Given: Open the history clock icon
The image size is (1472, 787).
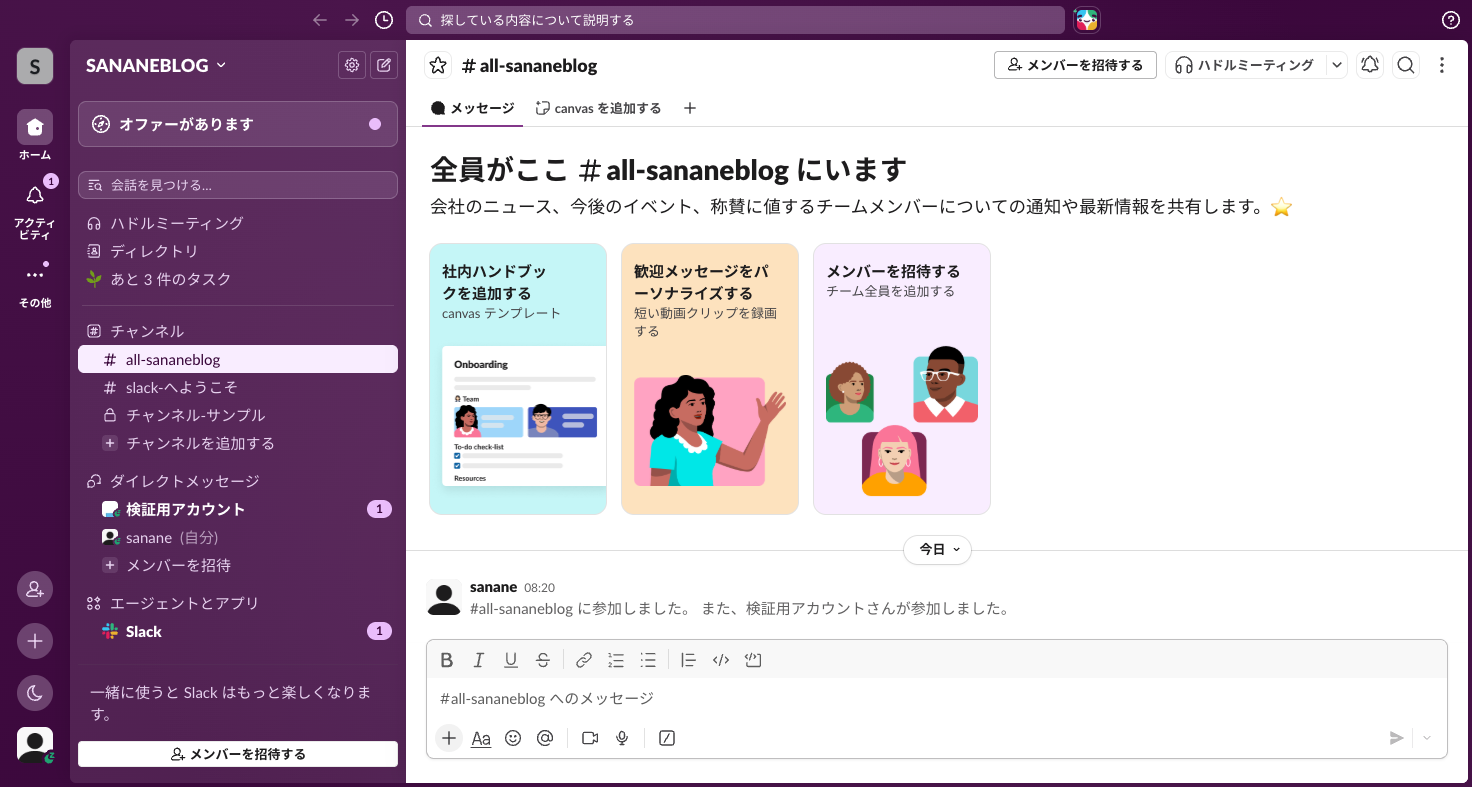Looking at the screenshot, I should 384,20.
